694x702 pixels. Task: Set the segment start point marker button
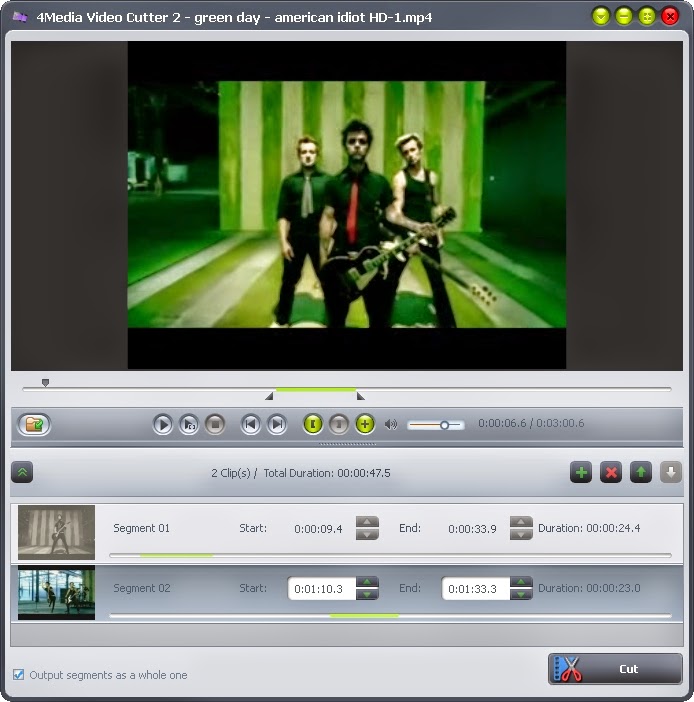click(x=313, y=424)
